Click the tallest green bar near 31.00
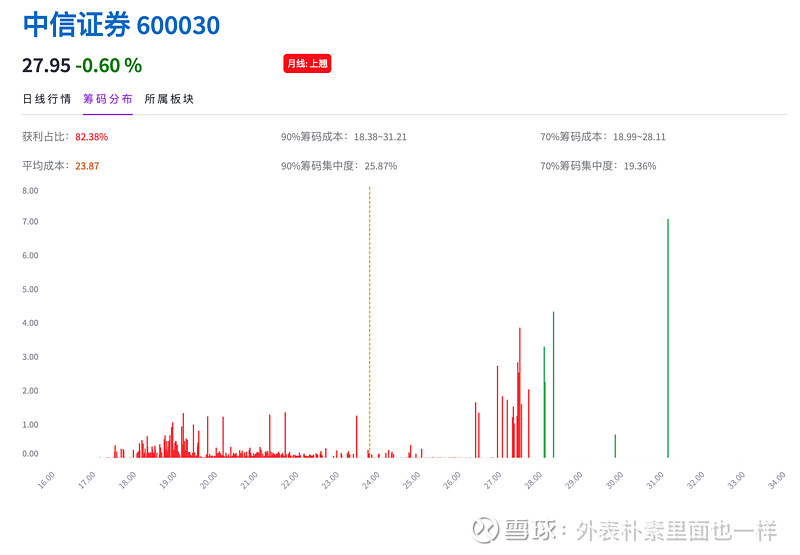 click(668, 338)
